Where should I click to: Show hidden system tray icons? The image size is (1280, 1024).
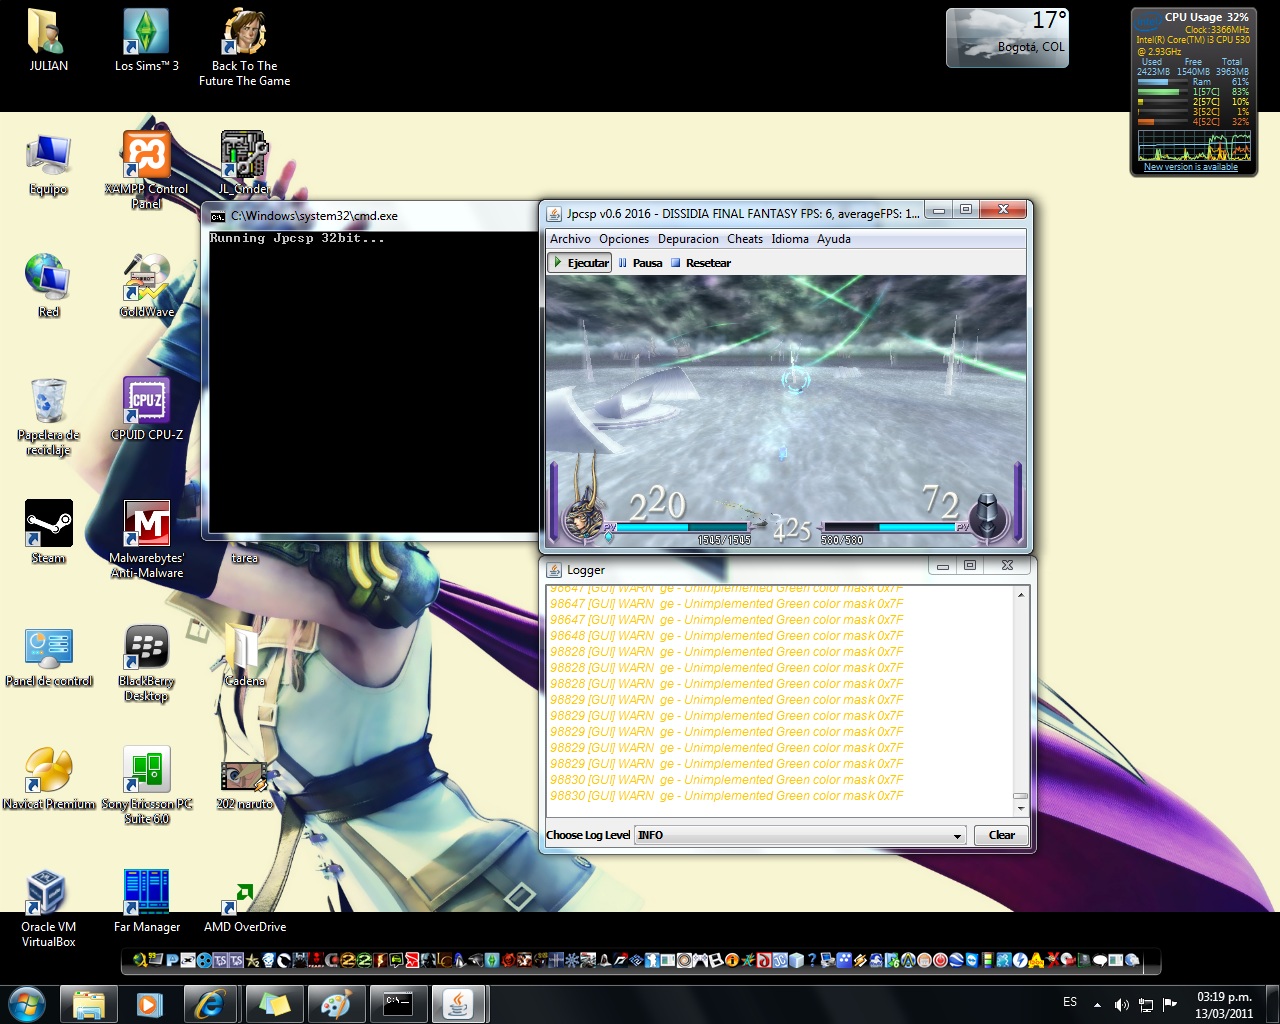coord(1097,1004)
